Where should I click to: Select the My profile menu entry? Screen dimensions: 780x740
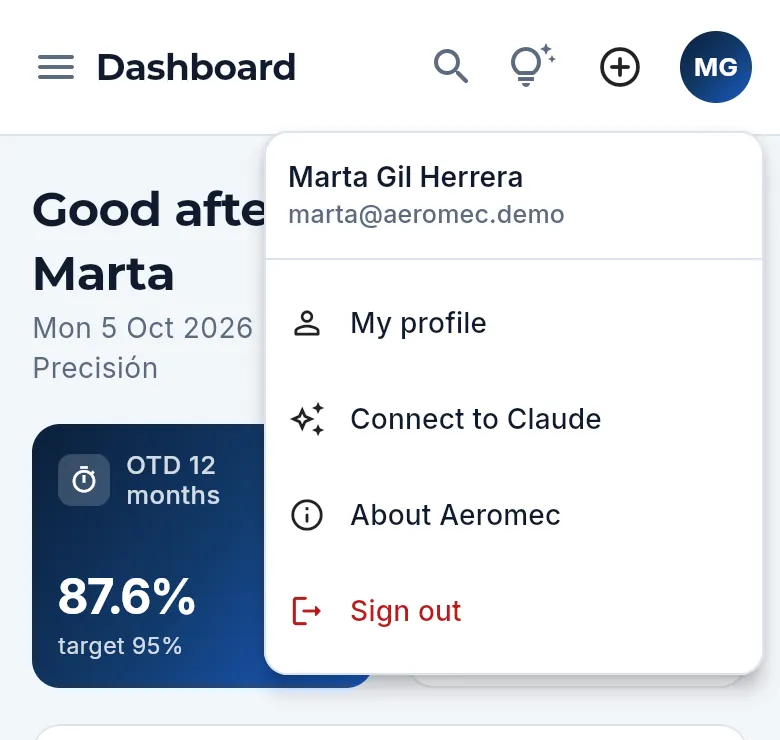point(513,323)
